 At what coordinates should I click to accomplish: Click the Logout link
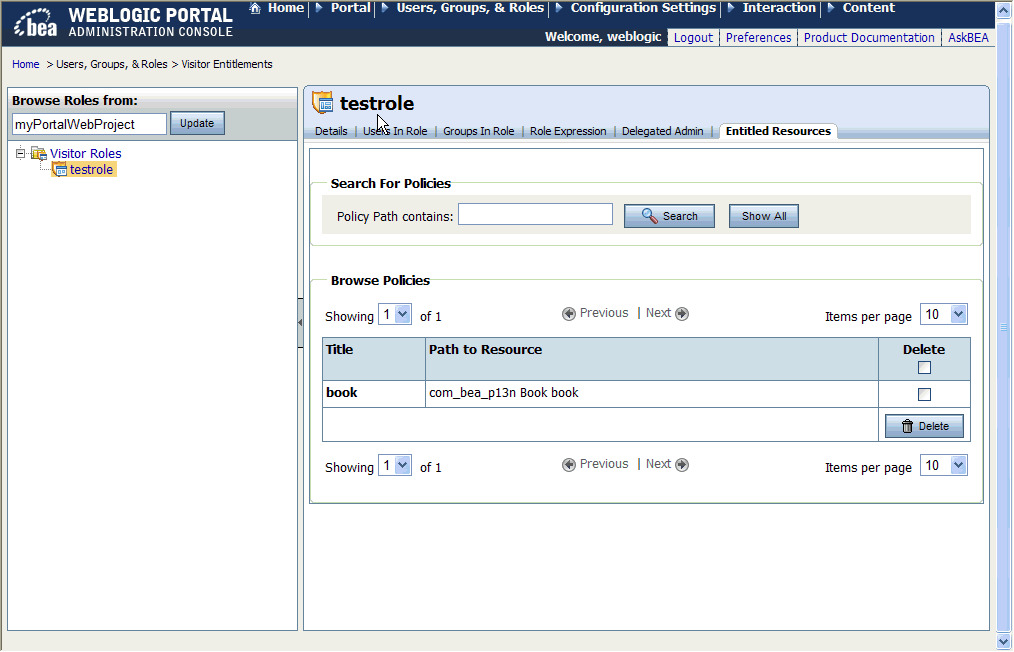click(693, 38)
